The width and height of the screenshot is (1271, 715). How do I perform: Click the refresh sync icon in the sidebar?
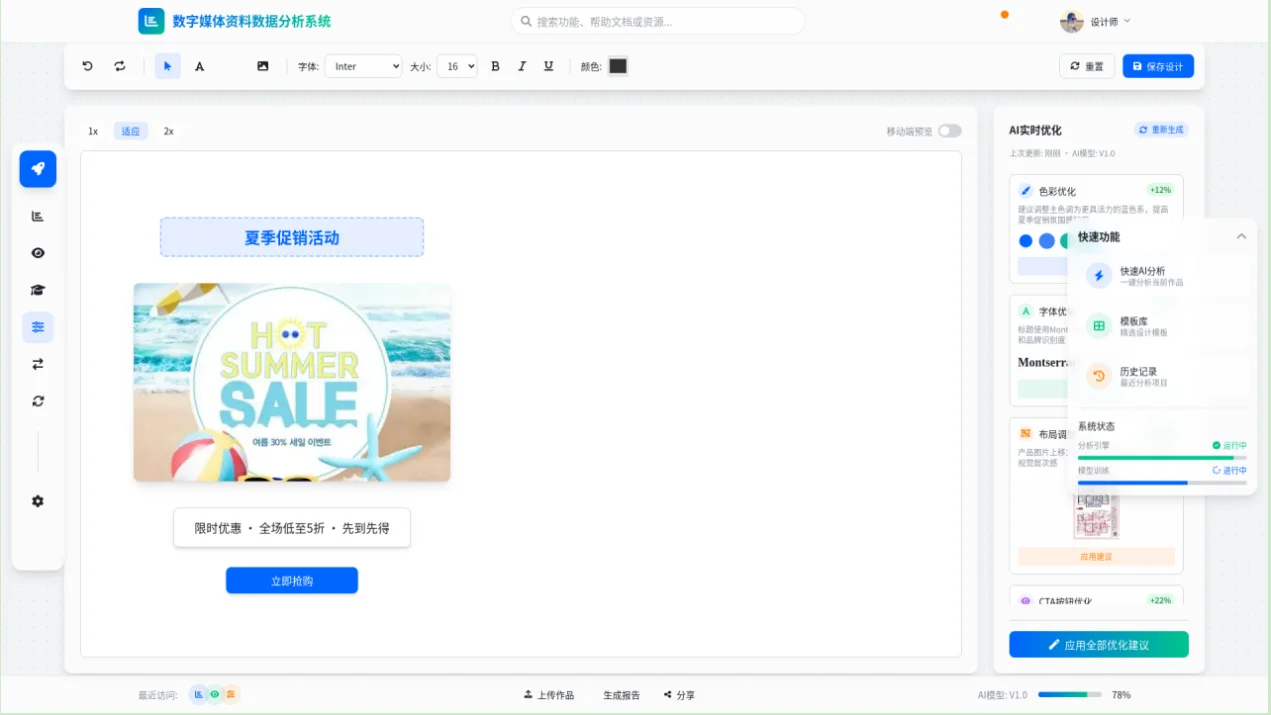pos(37,401)
